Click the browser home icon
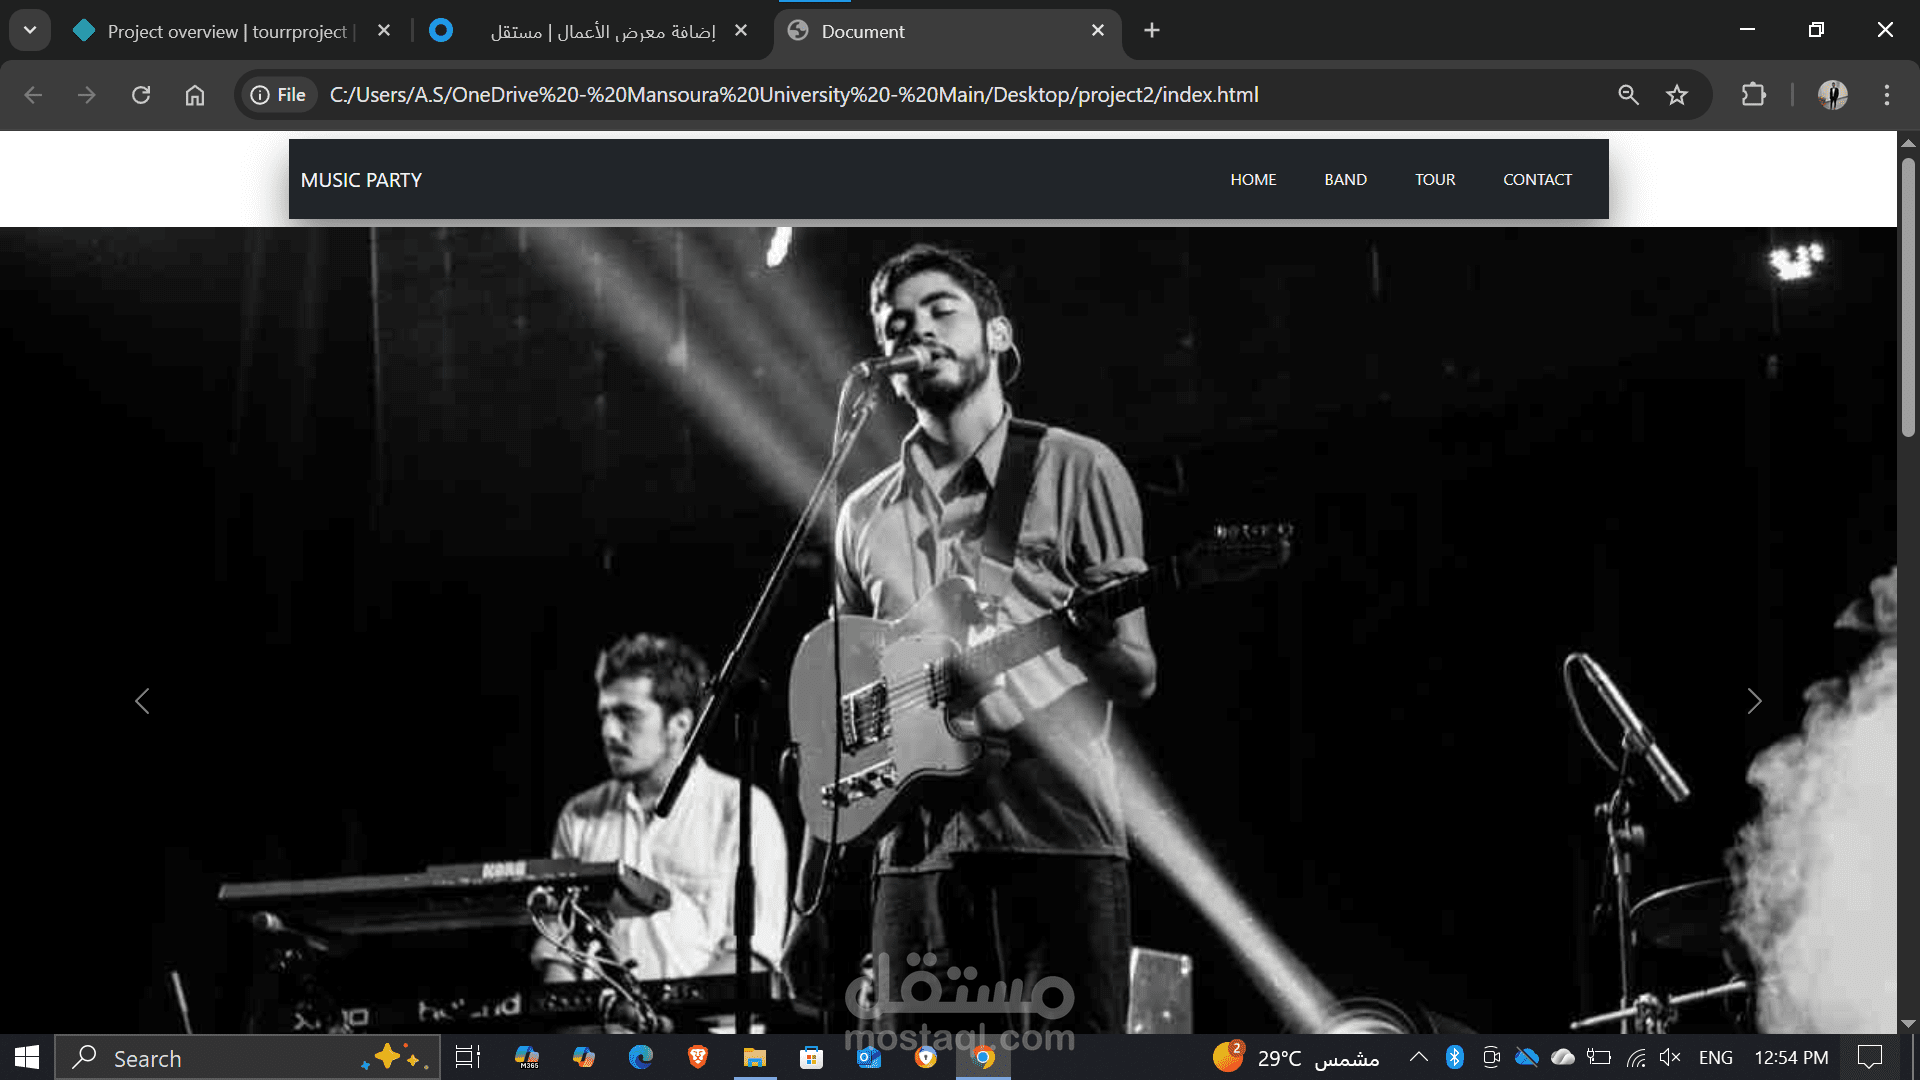This screenshot has height=1080, width=1920. (x=195, y=95)
